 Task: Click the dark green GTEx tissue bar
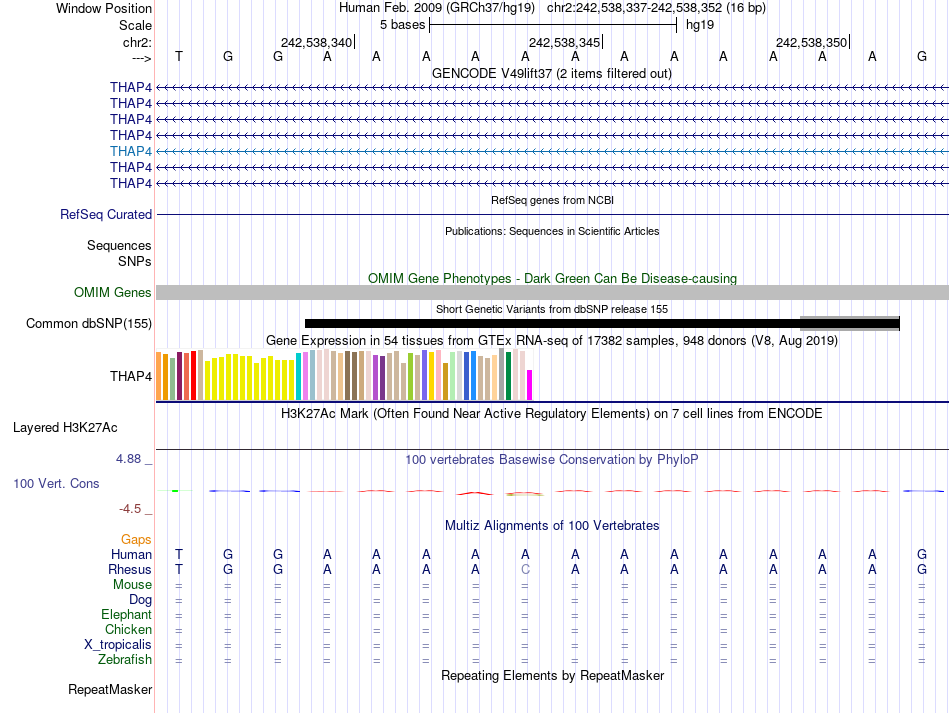508,376
